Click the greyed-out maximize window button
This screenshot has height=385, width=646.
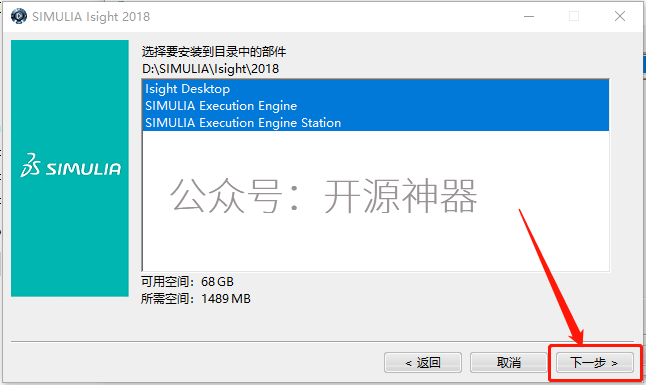(x=574, y=16)
